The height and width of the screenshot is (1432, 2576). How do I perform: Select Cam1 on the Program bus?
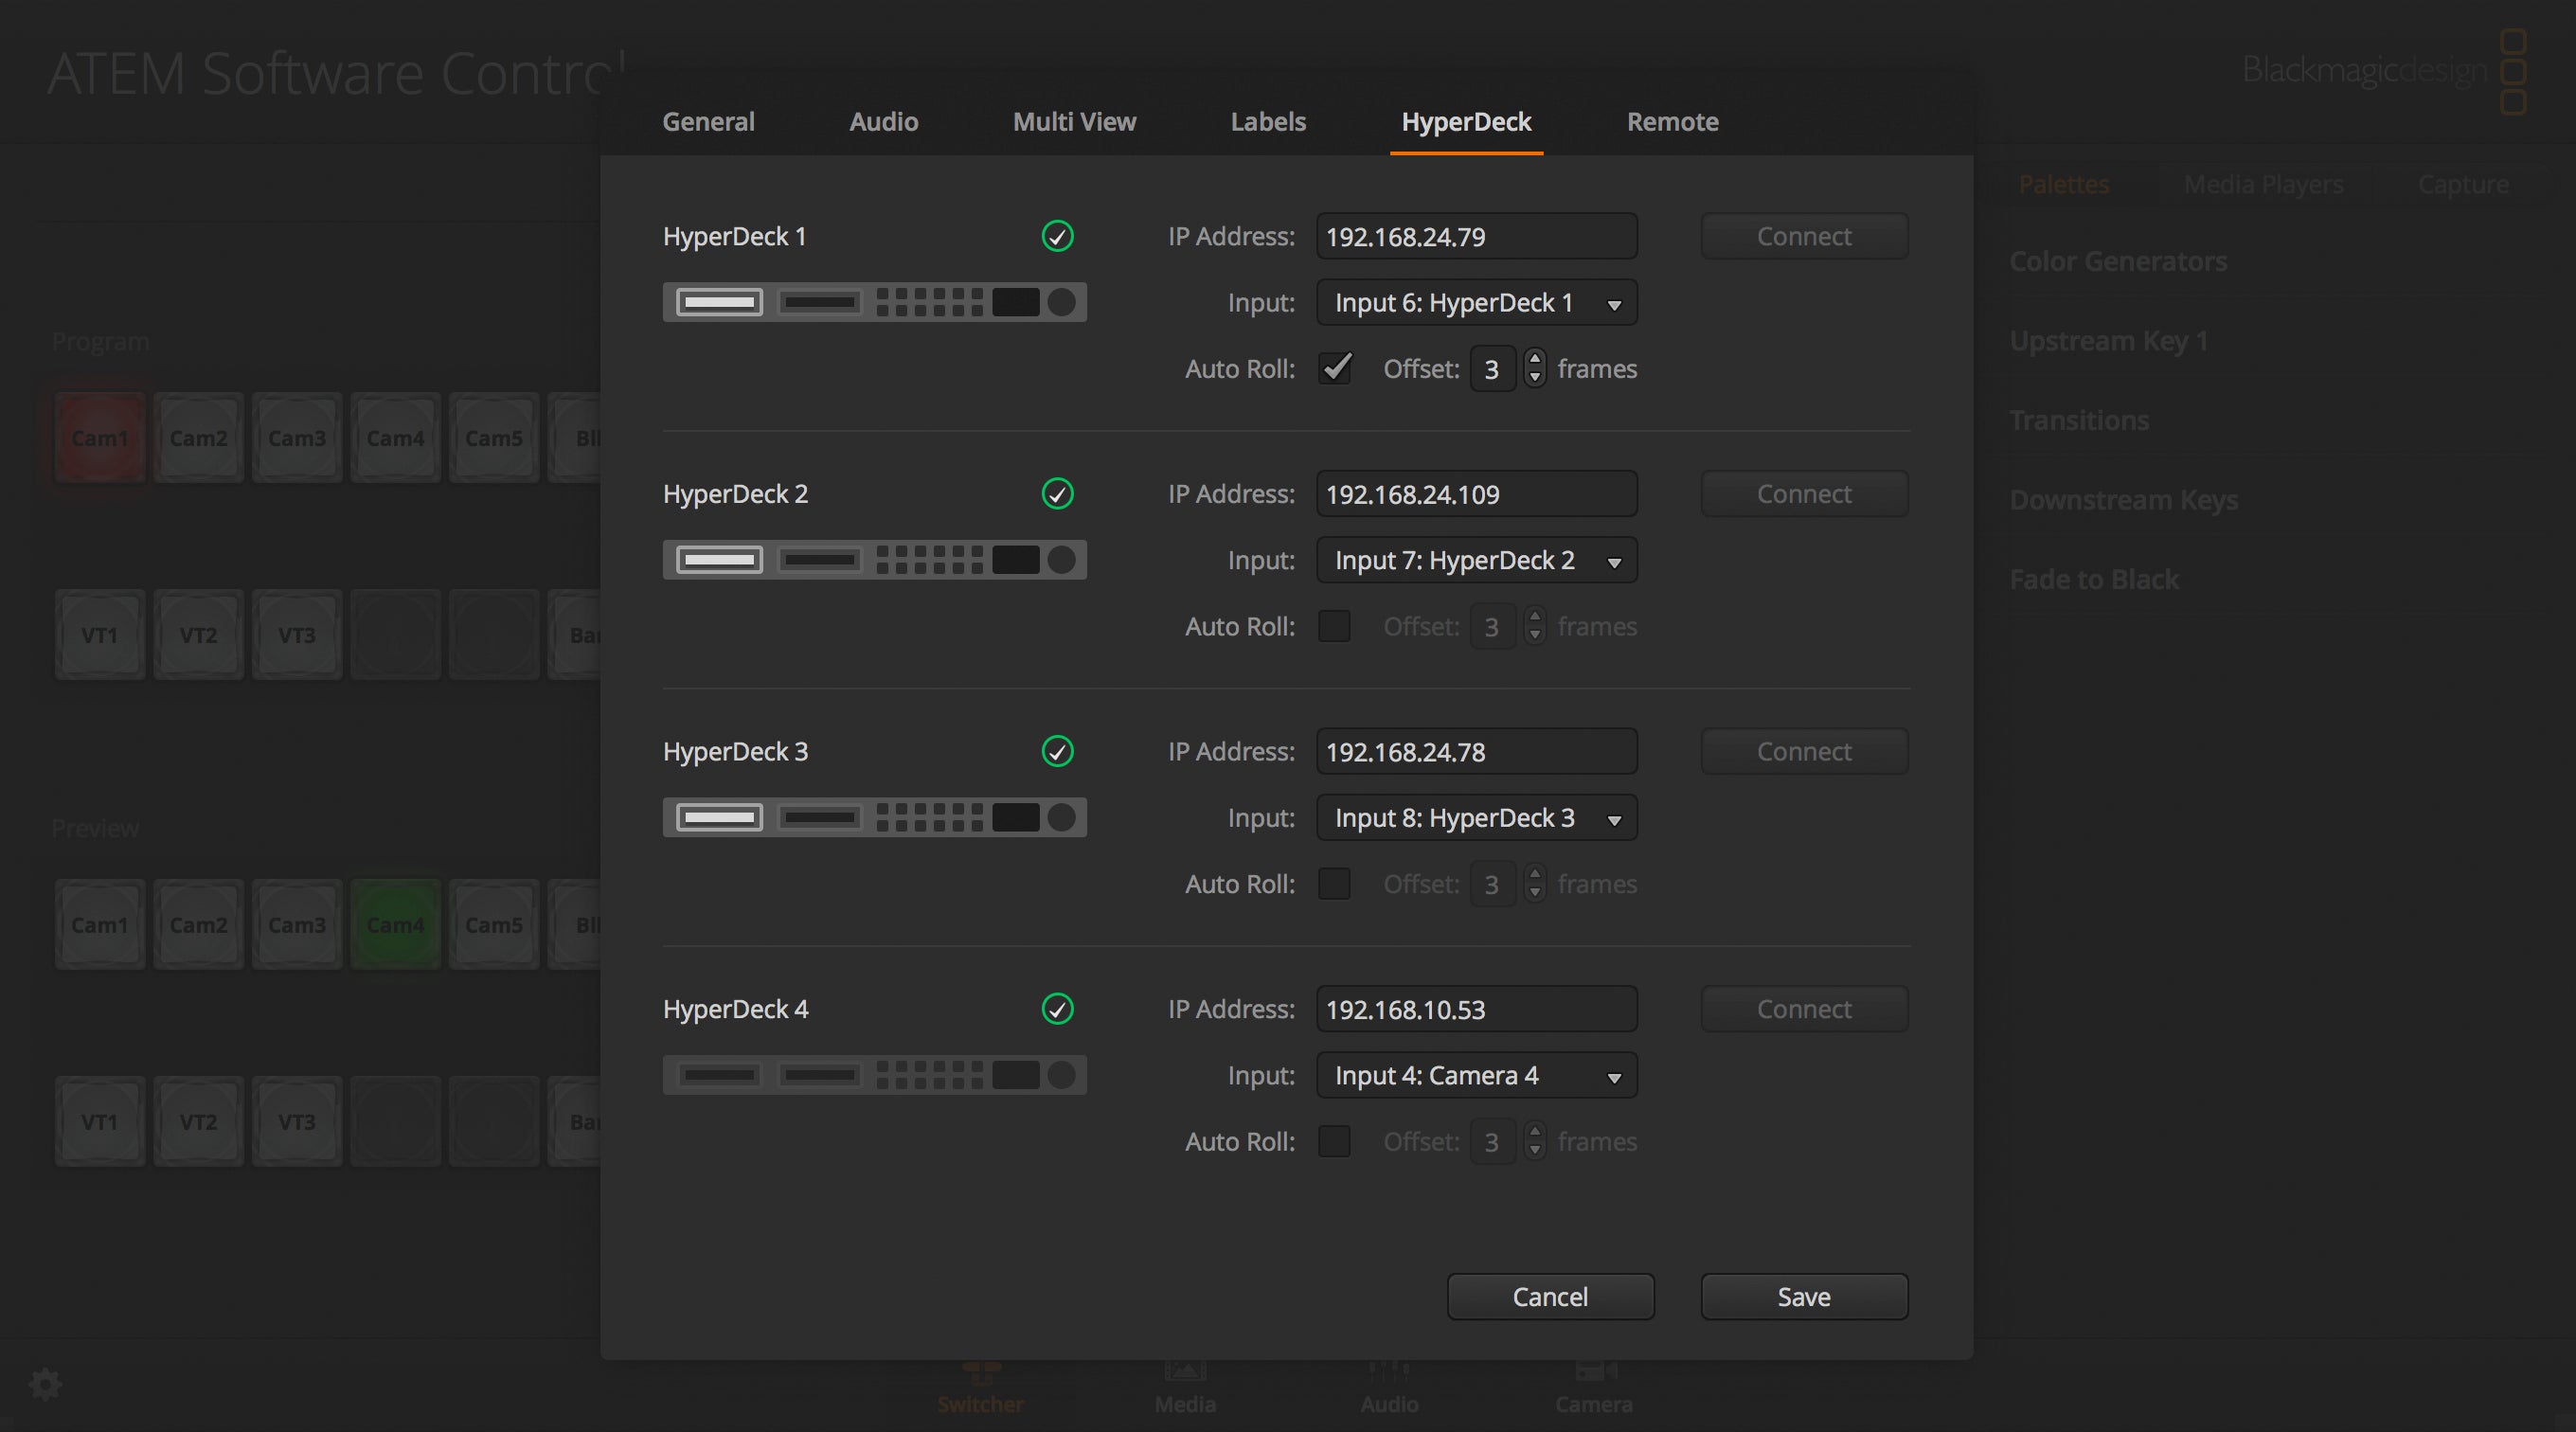(x=99, y=438)
